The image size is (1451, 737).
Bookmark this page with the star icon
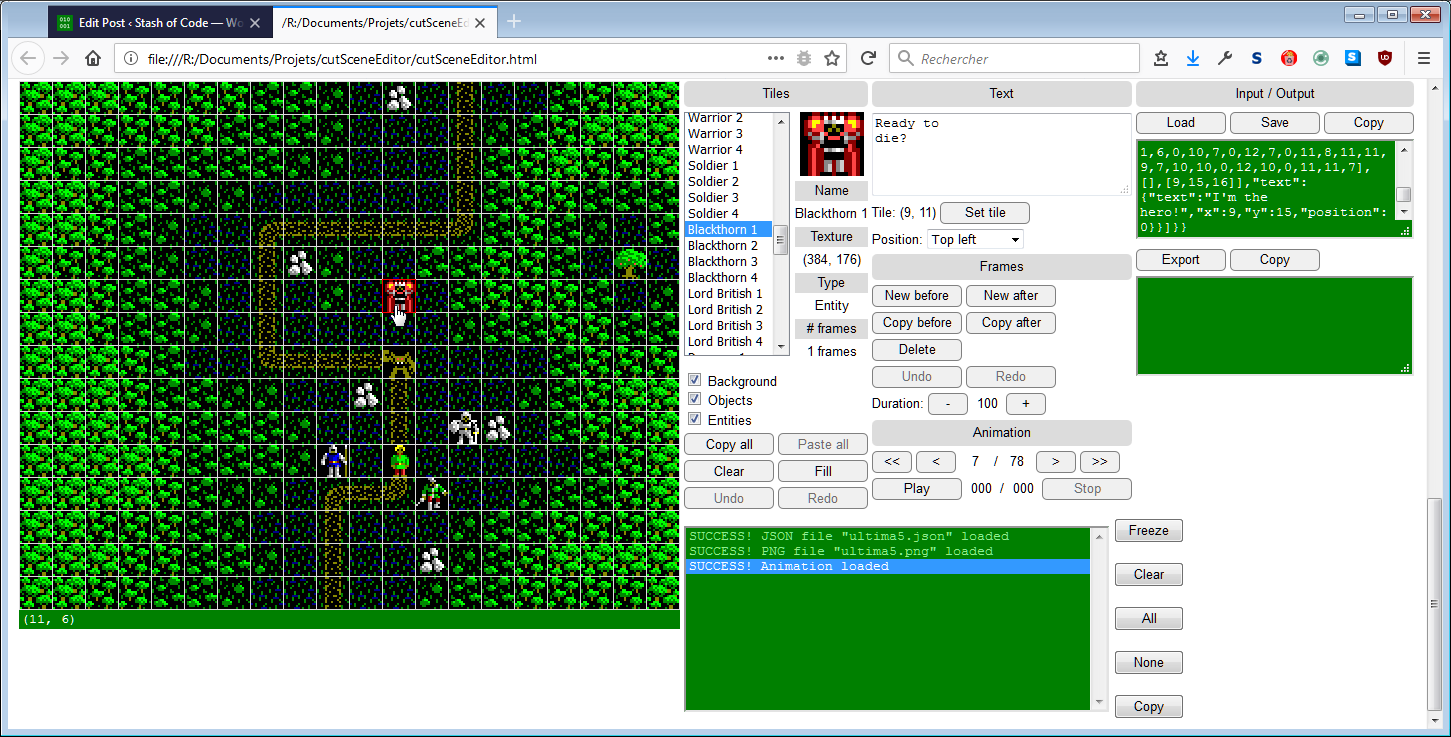[x=832, y=59]
